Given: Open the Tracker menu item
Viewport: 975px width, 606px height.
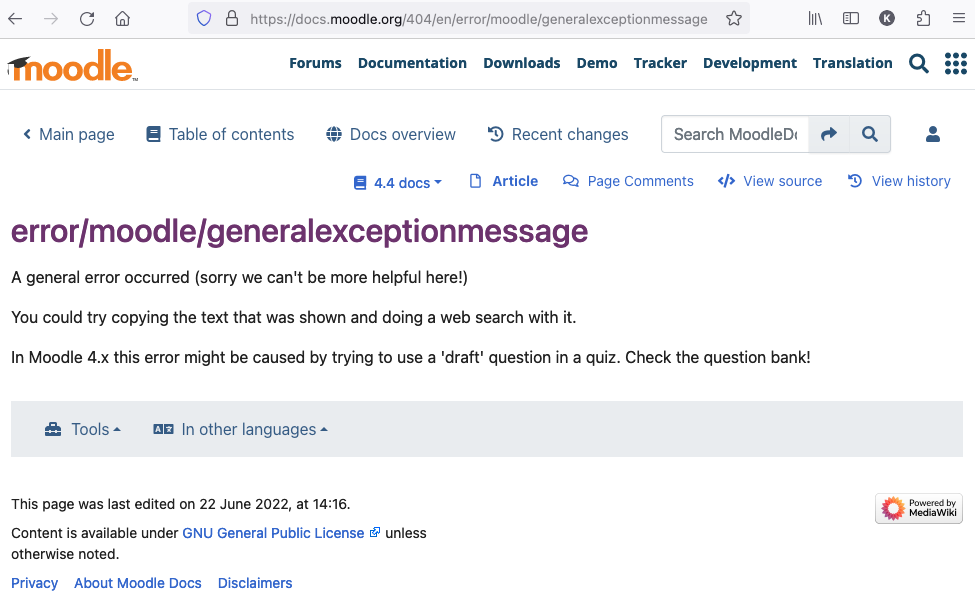Looking at the screenshot, I should click(x=660, y=63).
